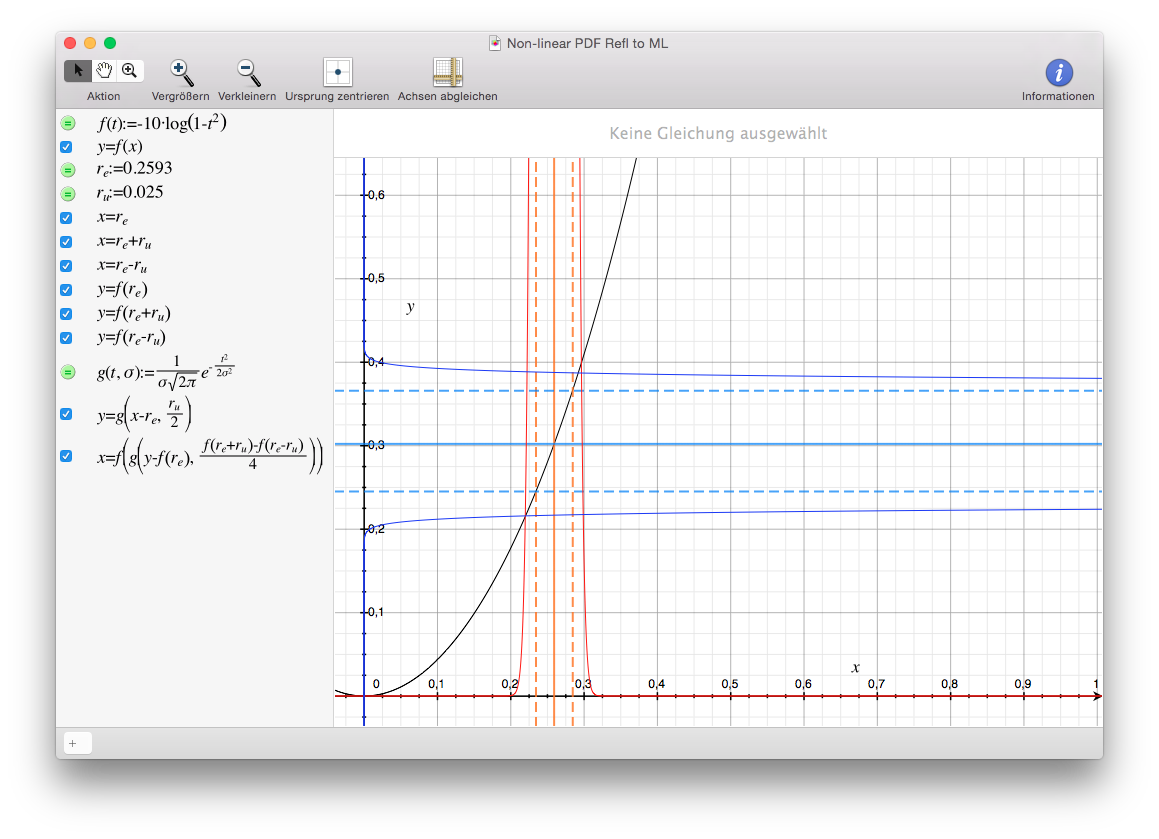Select the arrow pointer action tool

(78, 70)
